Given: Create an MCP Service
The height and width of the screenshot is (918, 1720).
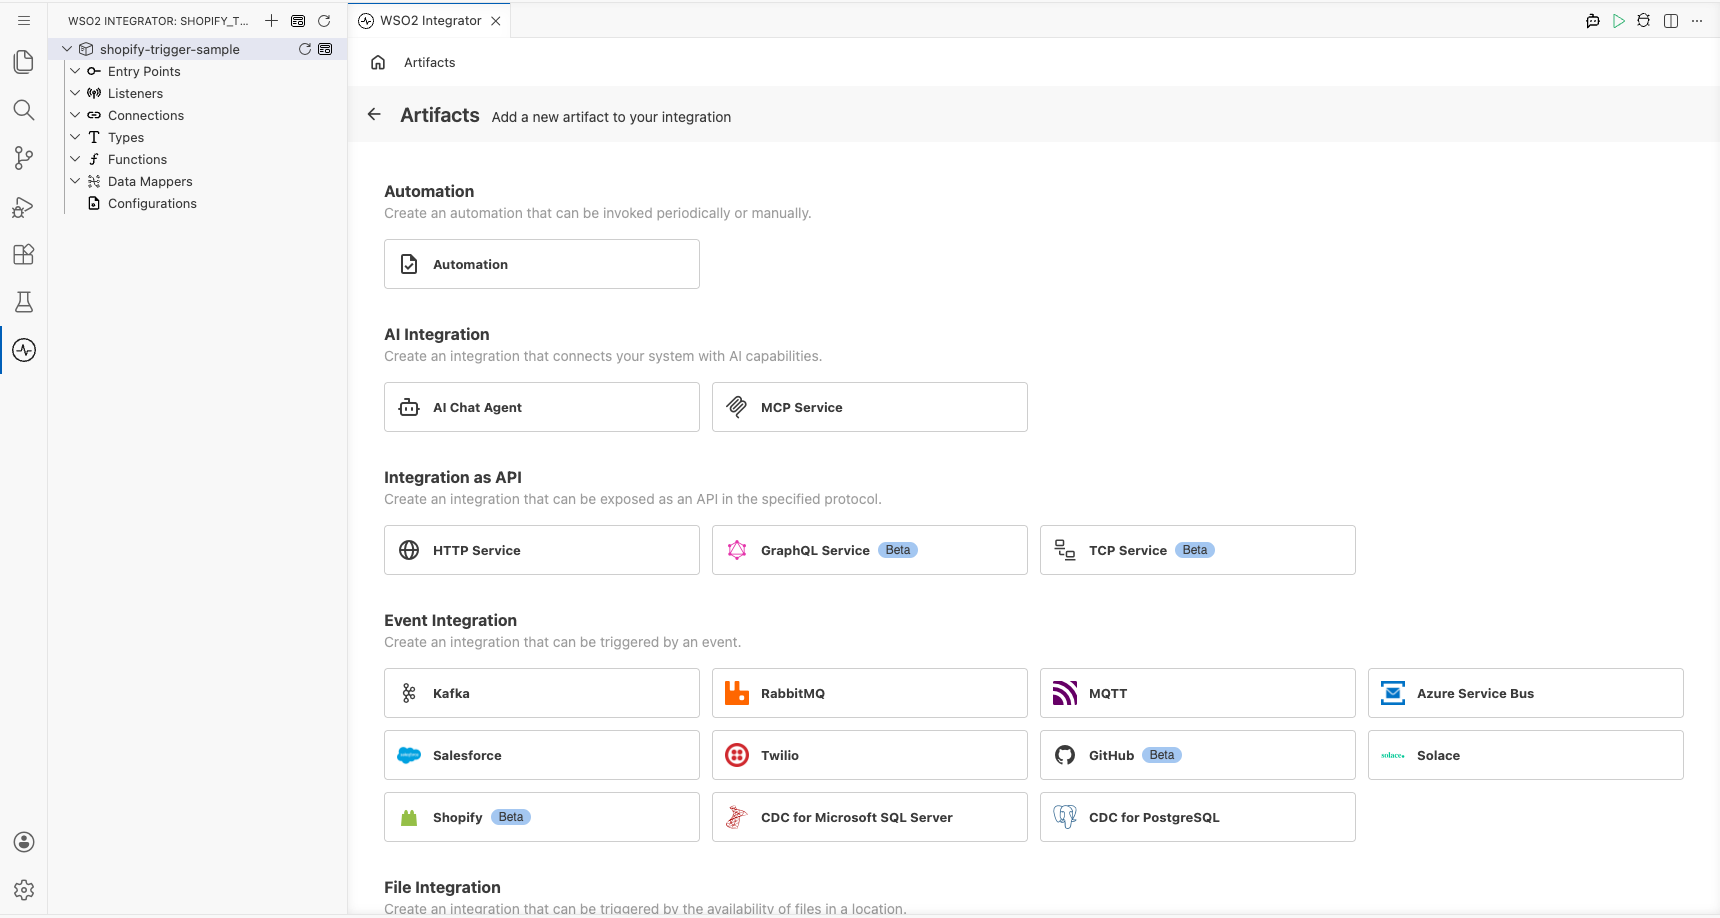Looking at the screenshot, I should (870, 407).
